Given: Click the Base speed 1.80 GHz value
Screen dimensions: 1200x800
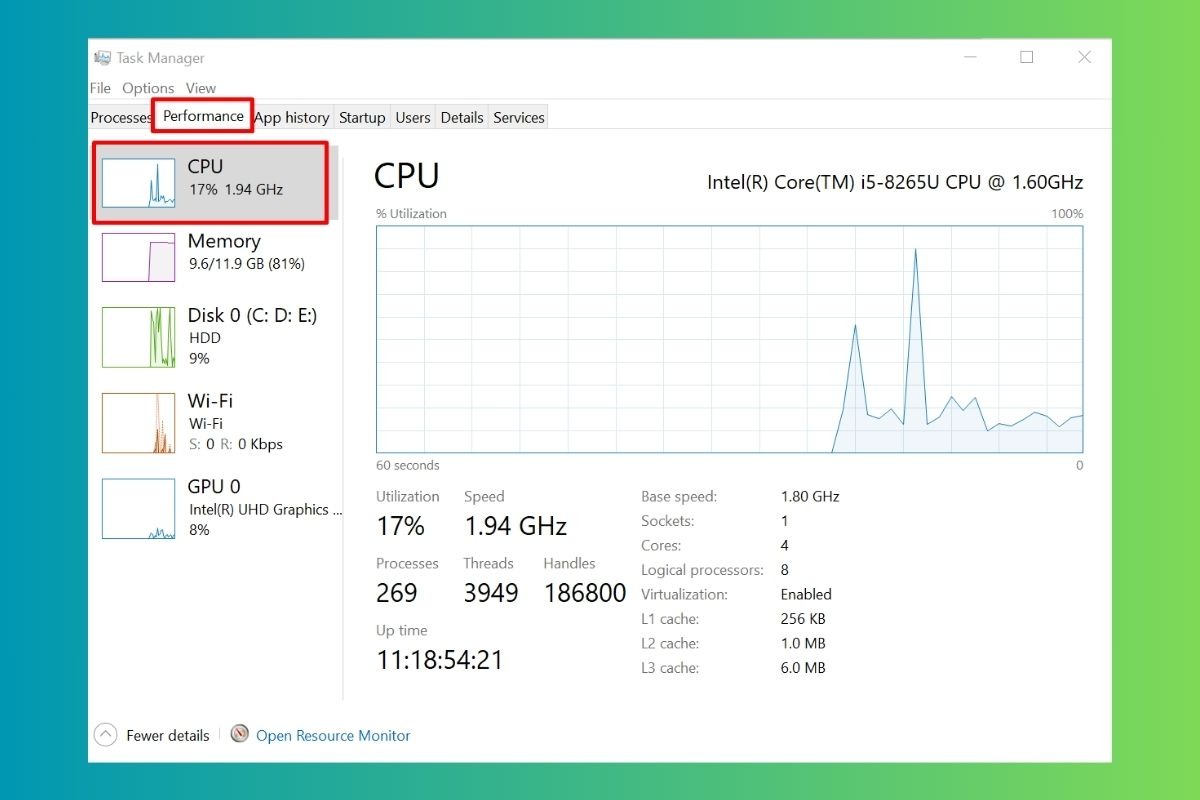Looking at the screenshot, I should coord(810,496).
